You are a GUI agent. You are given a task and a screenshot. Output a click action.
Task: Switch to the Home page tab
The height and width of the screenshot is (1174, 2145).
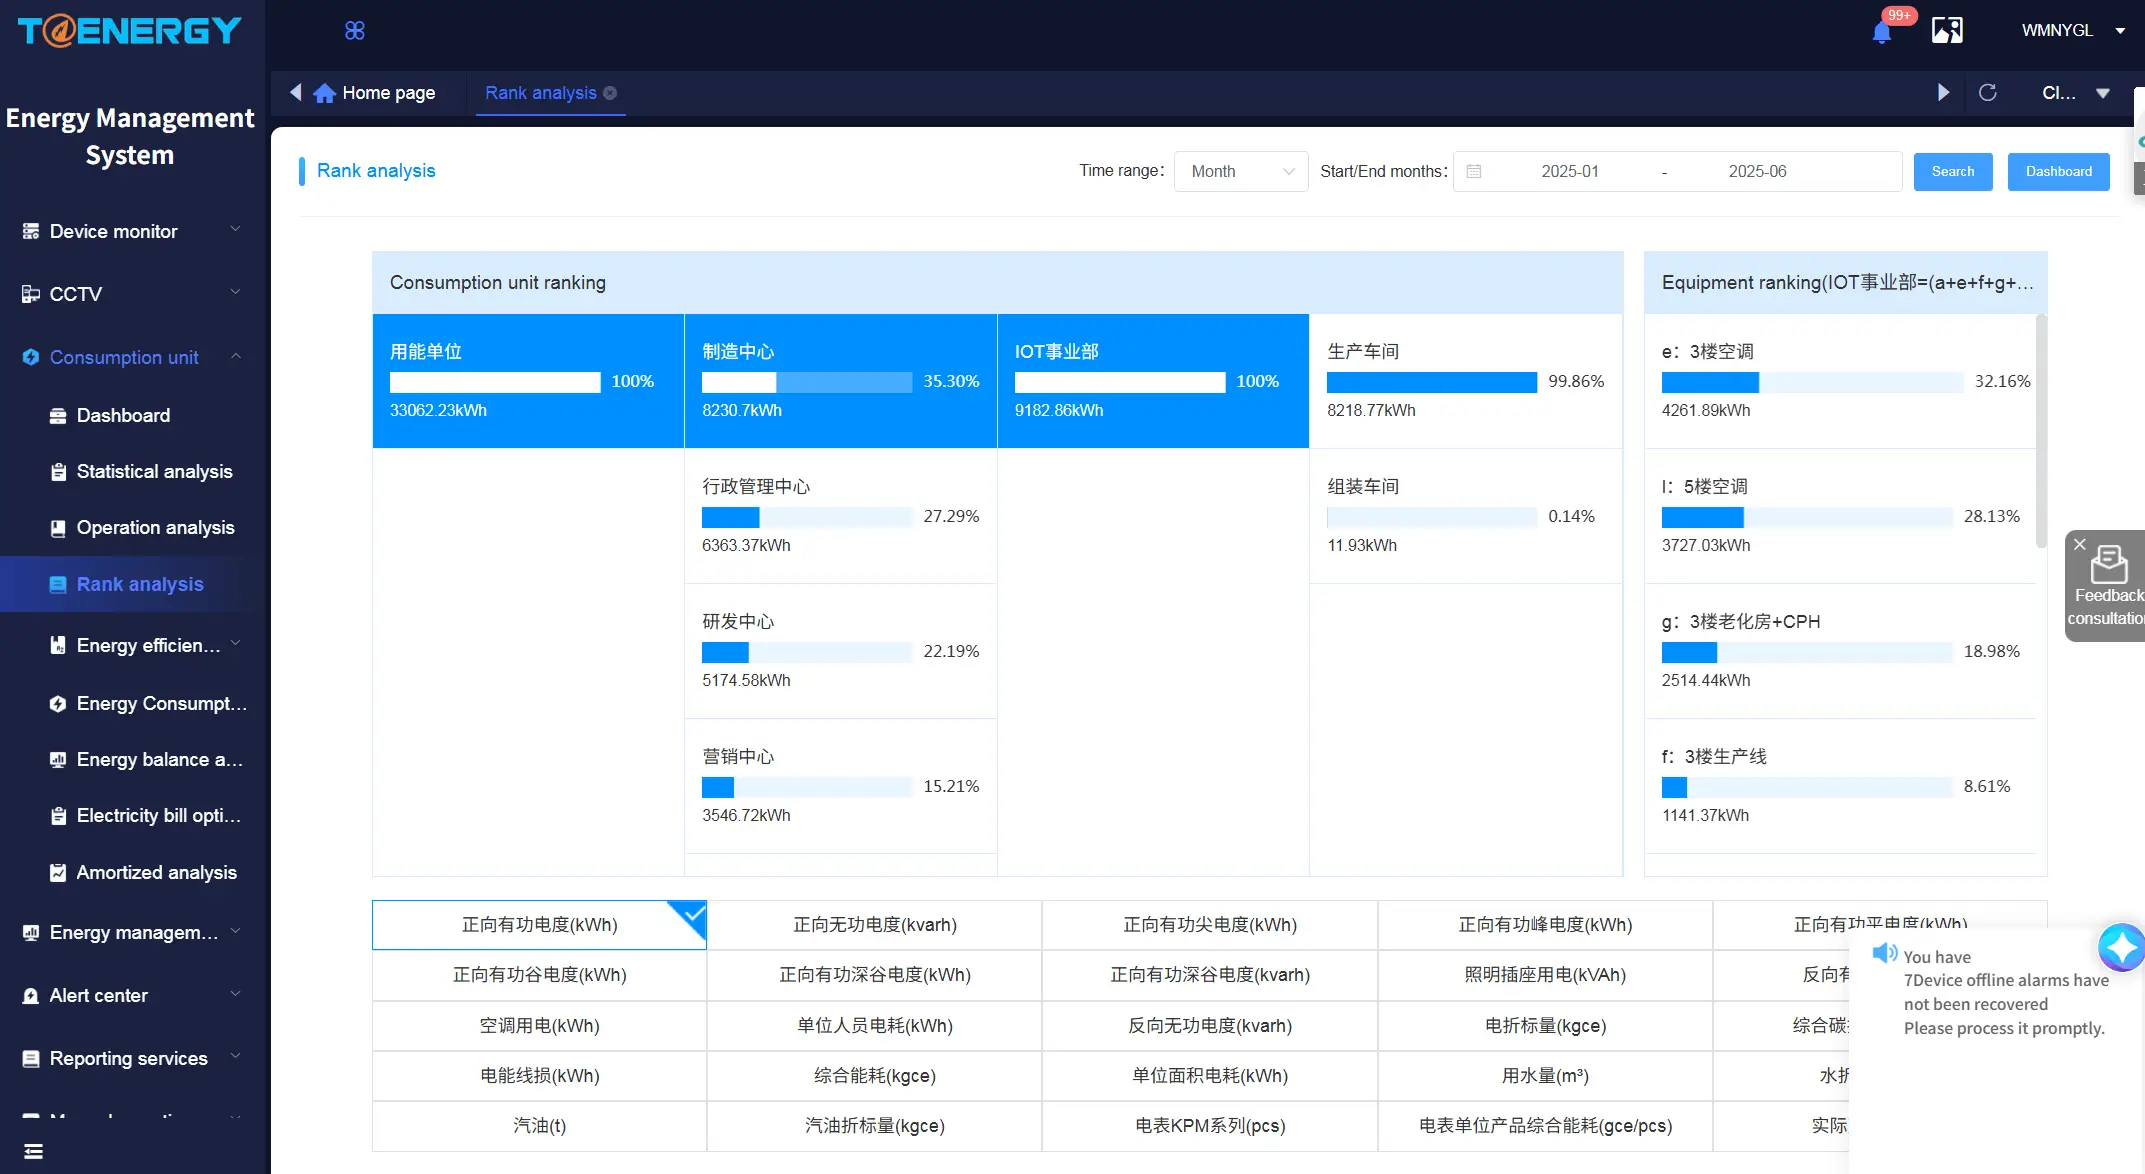click(x=375, y=93)
